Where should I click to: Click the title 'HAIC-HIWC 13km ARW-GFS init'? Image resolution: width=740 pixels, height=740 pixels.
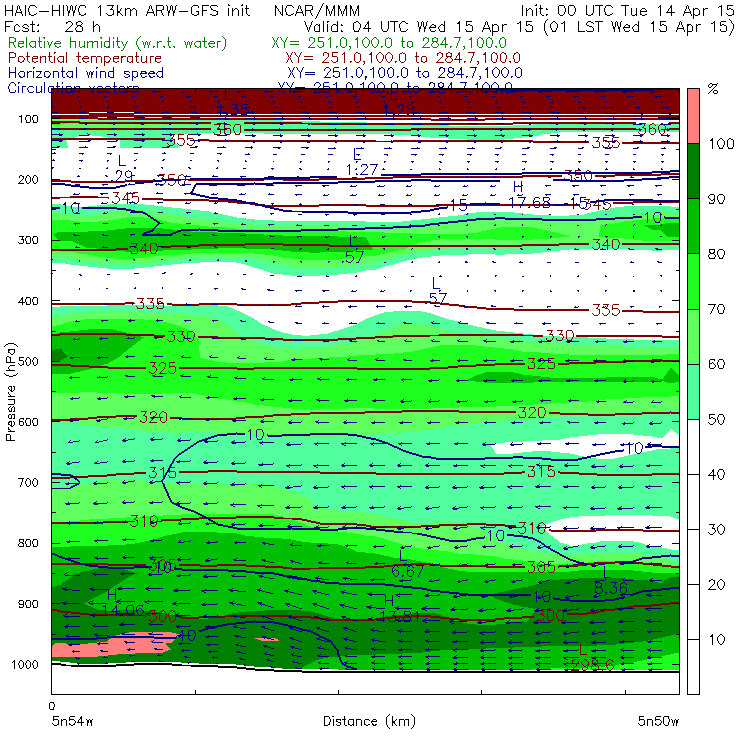click(126, 11)
